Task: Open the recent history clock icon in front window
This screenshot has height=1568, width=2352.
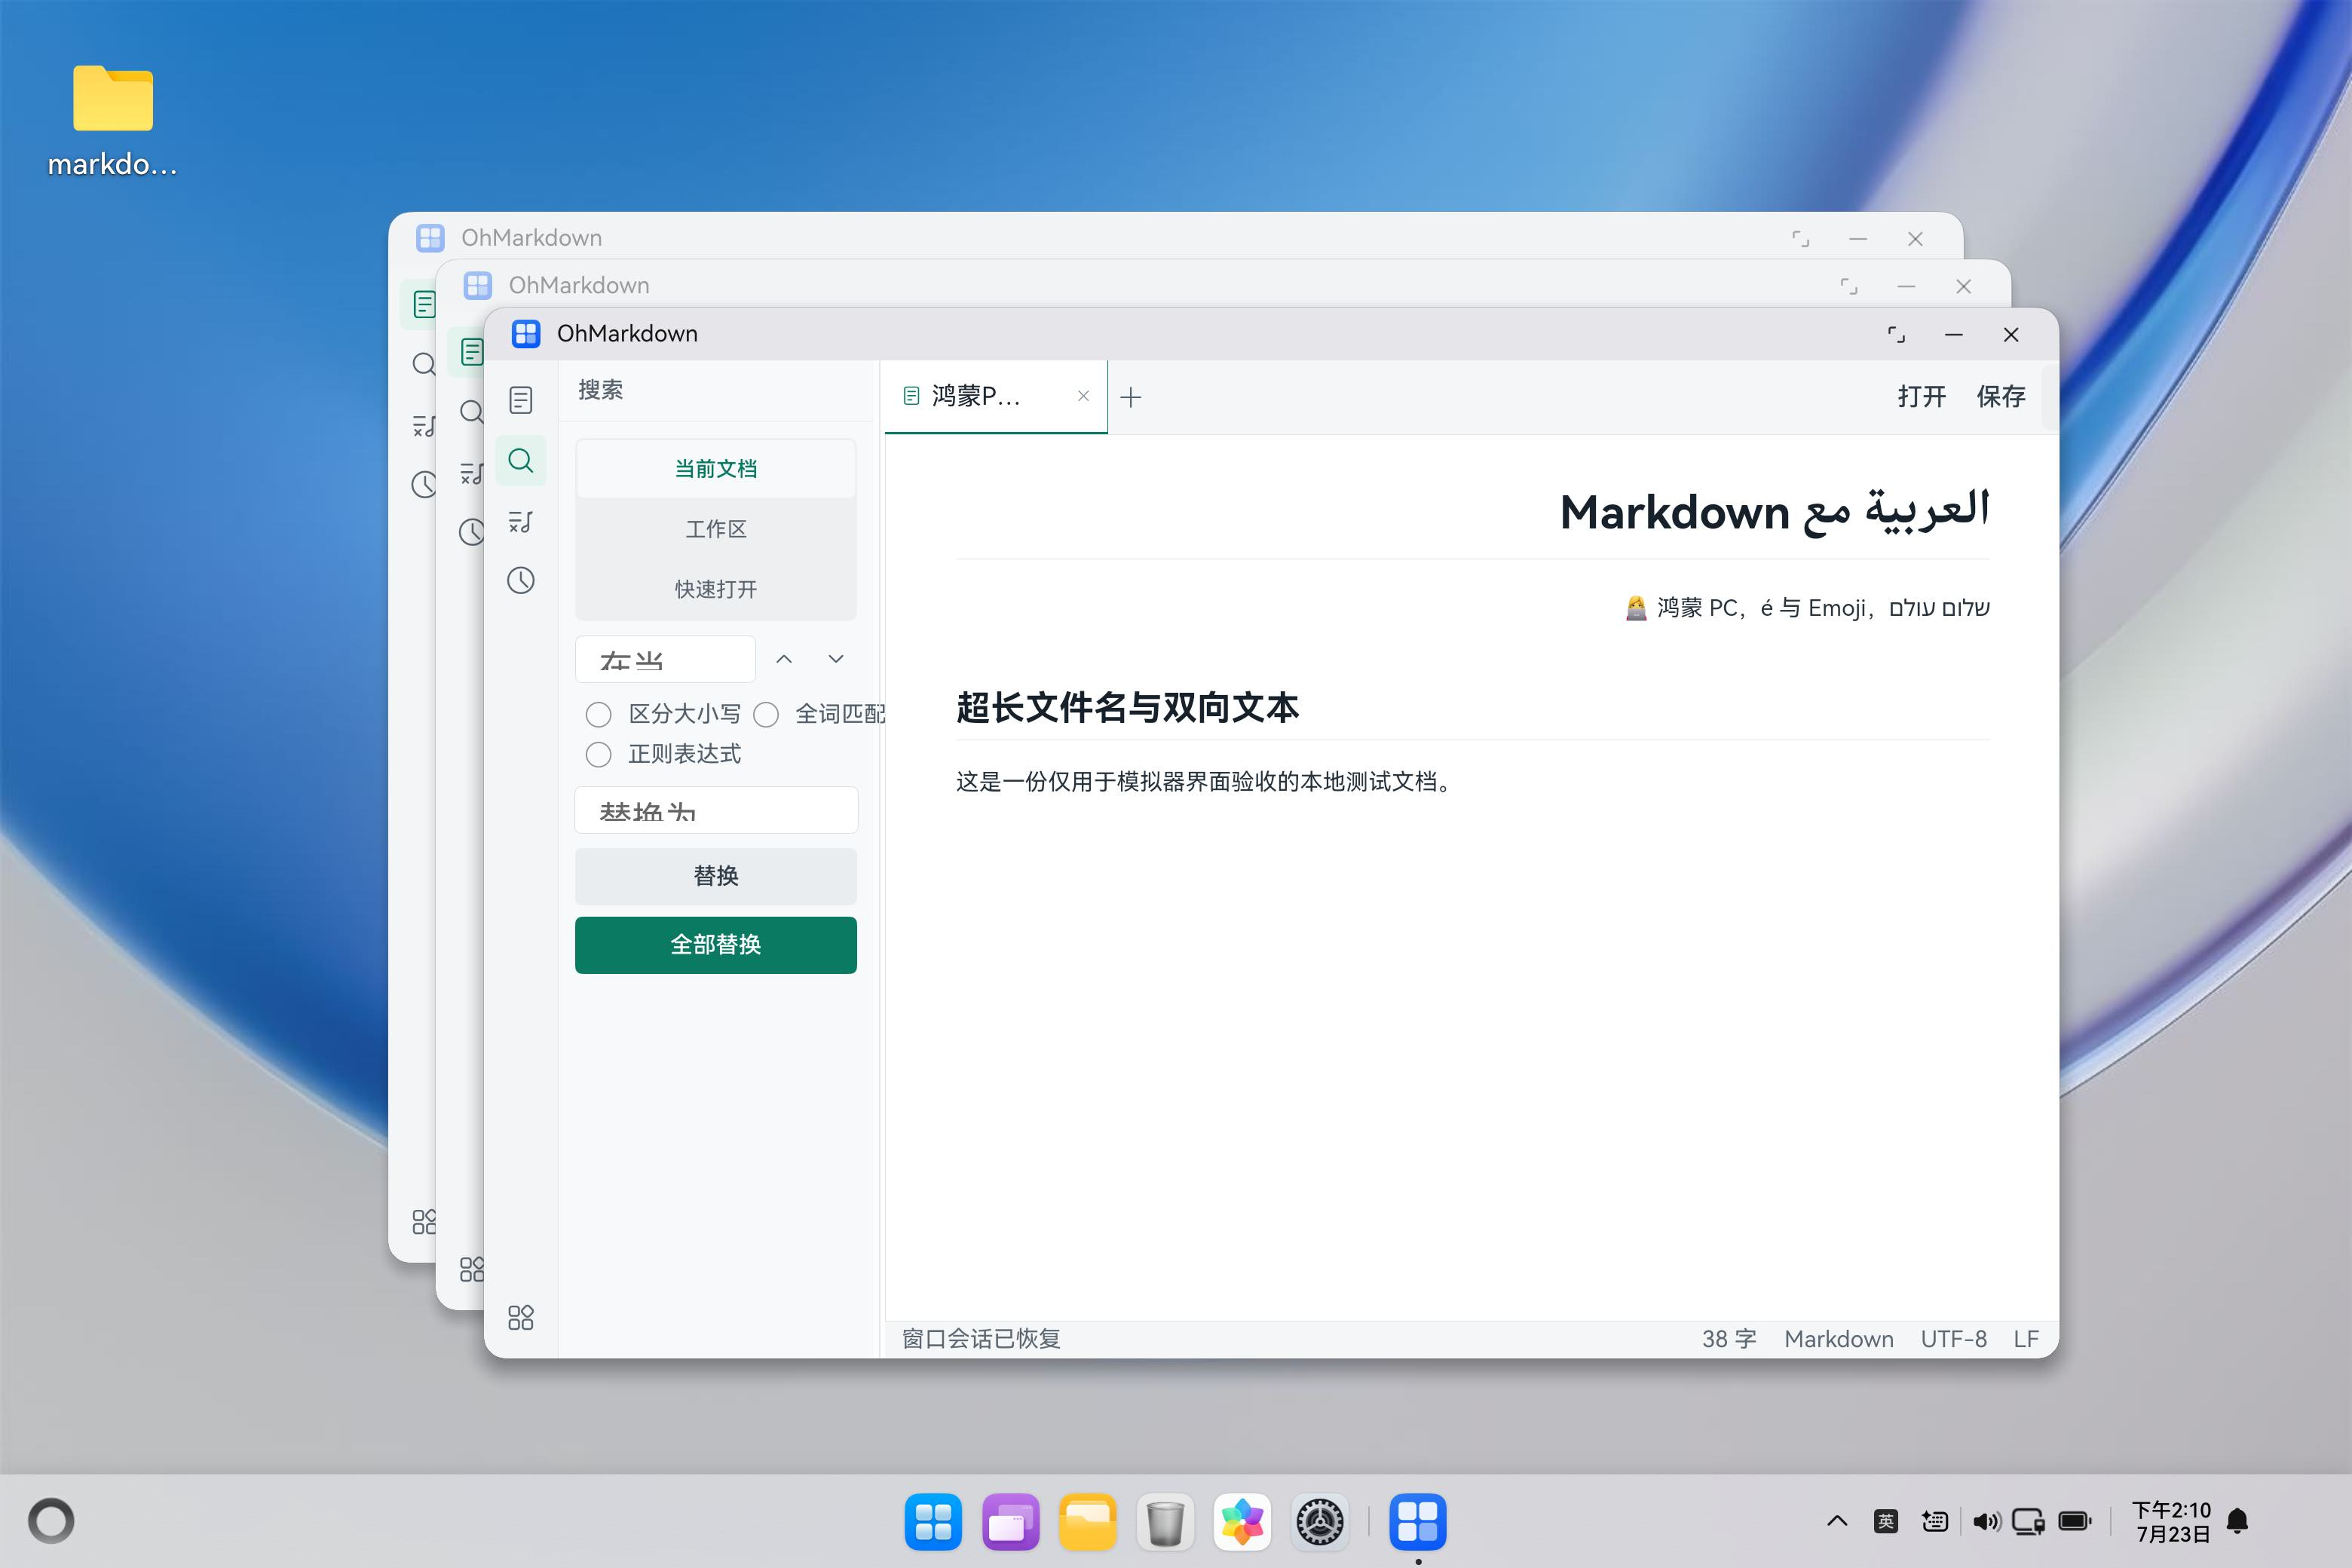Action: click(521, 581)
